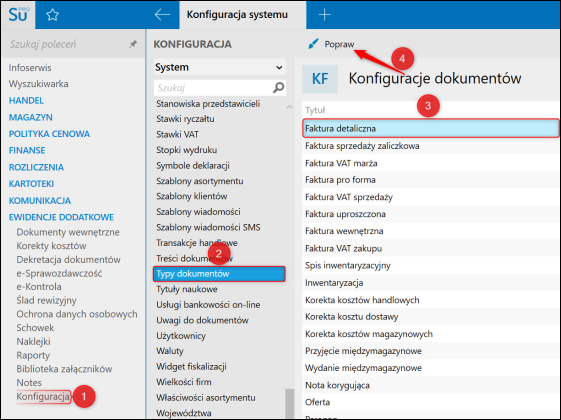Open e-Sprawozdawczość
Viewport: 561px width, 420px height.
(x=59, y=273)
